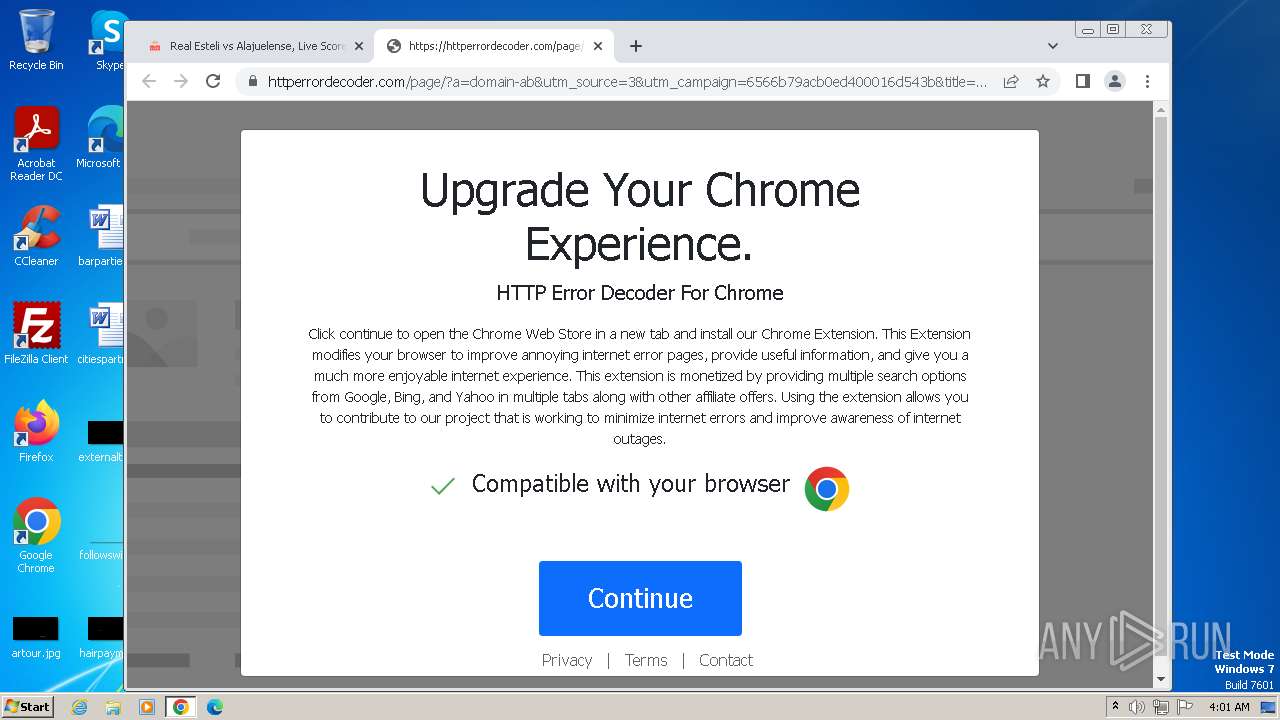The width and height of the screenshot is (1280, 720).
Task: Open the network tray icon
Action: 1161,707
